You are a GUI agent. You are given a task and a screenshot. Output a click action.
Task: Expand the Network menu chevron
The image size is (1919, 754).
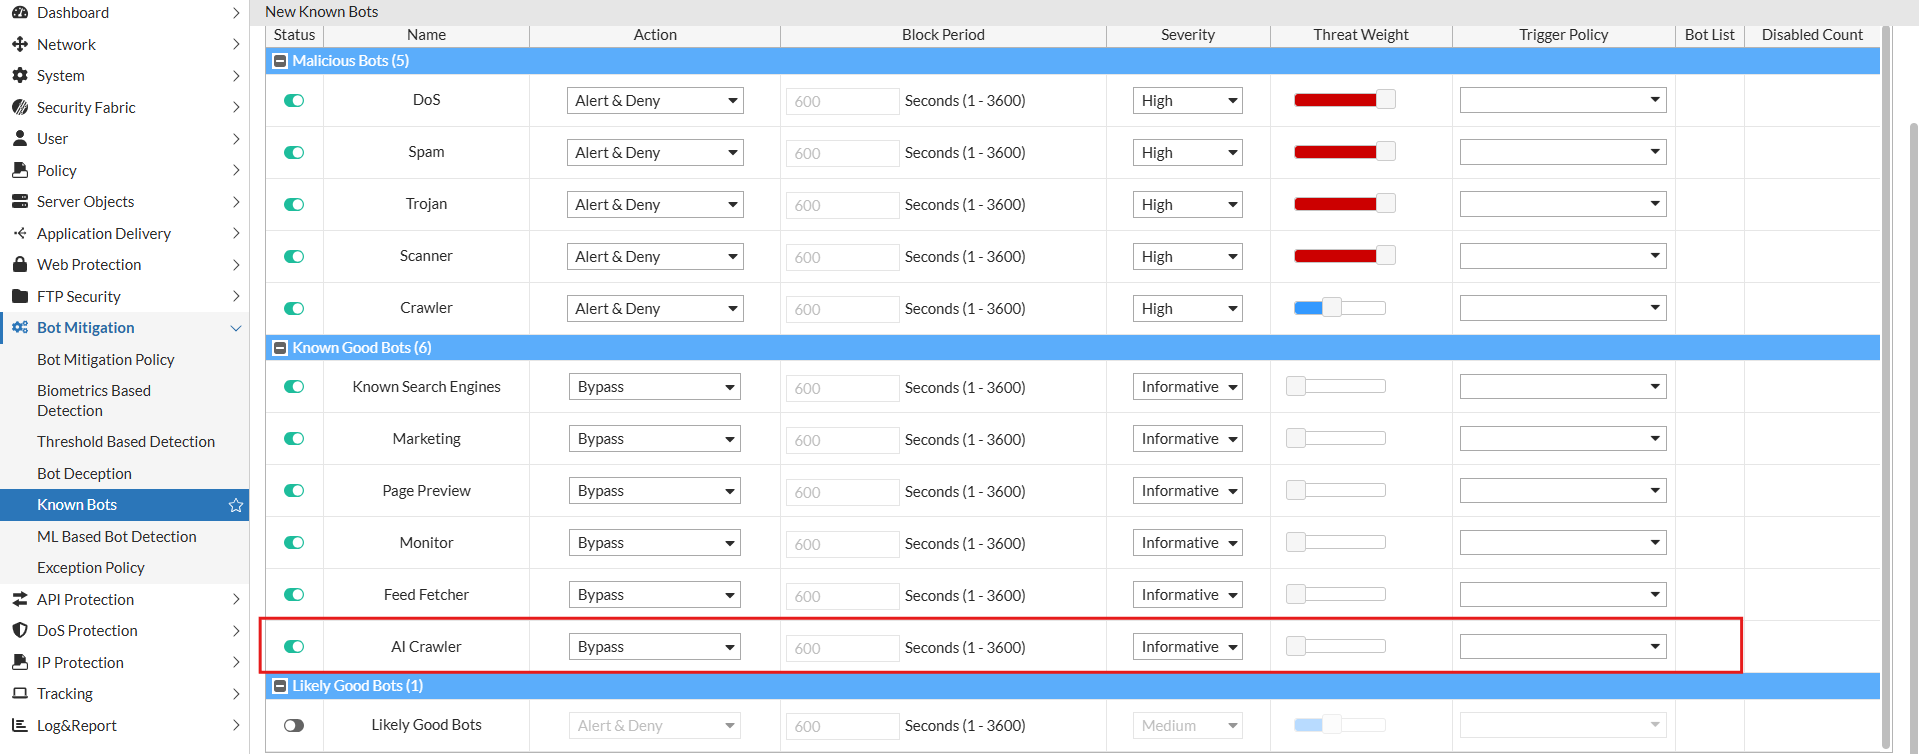(x=236, y=44)
